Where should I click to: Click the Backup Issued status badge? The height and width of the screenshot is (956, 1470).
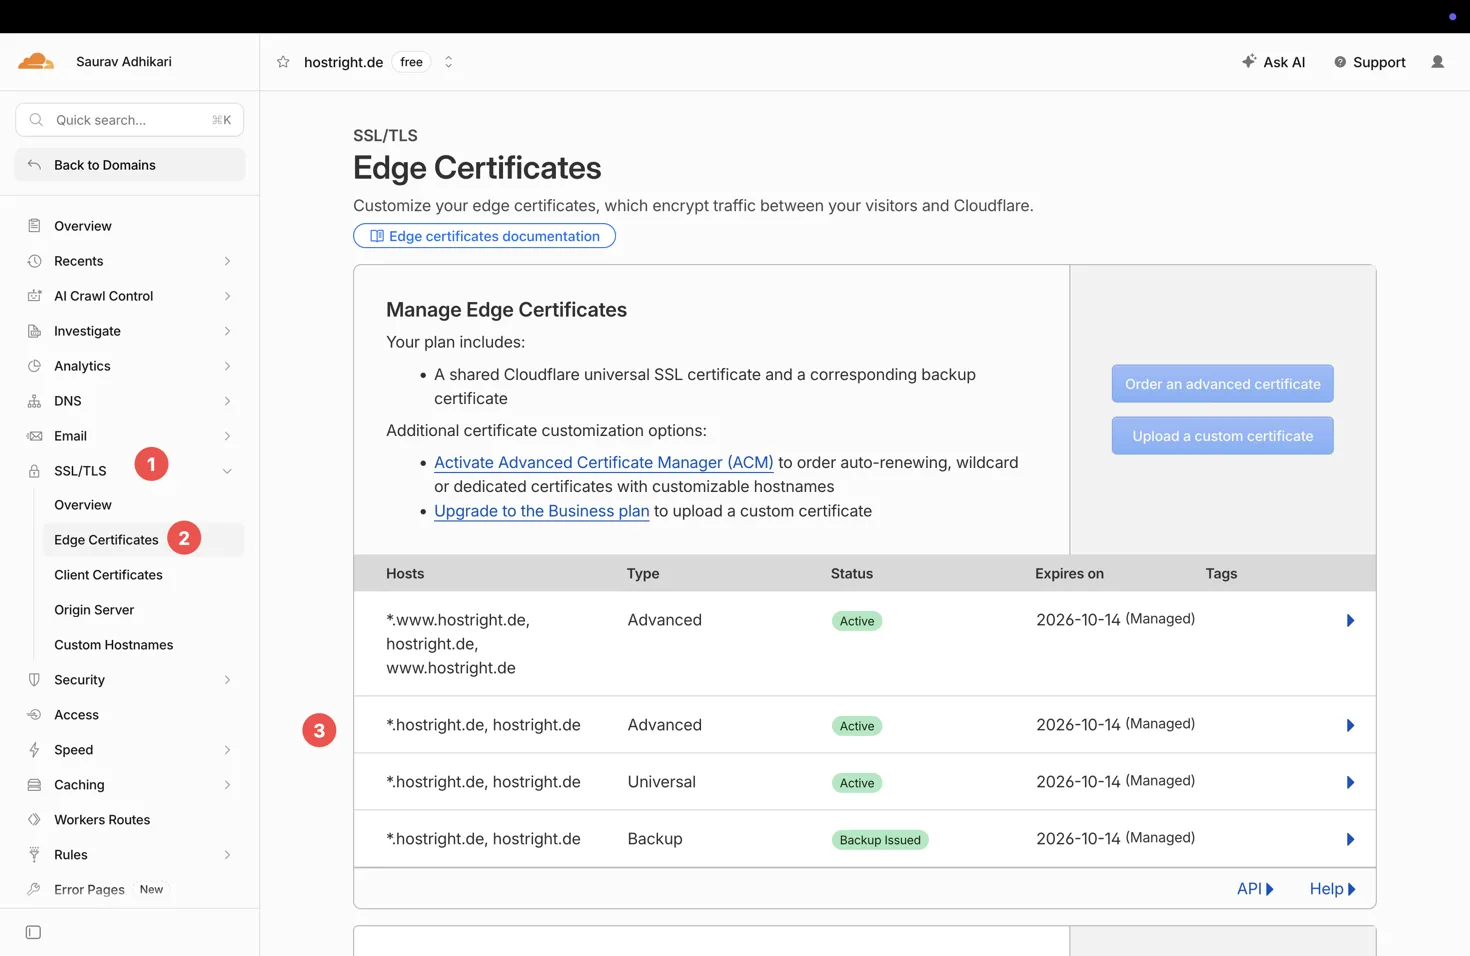[x=880, y=840]
